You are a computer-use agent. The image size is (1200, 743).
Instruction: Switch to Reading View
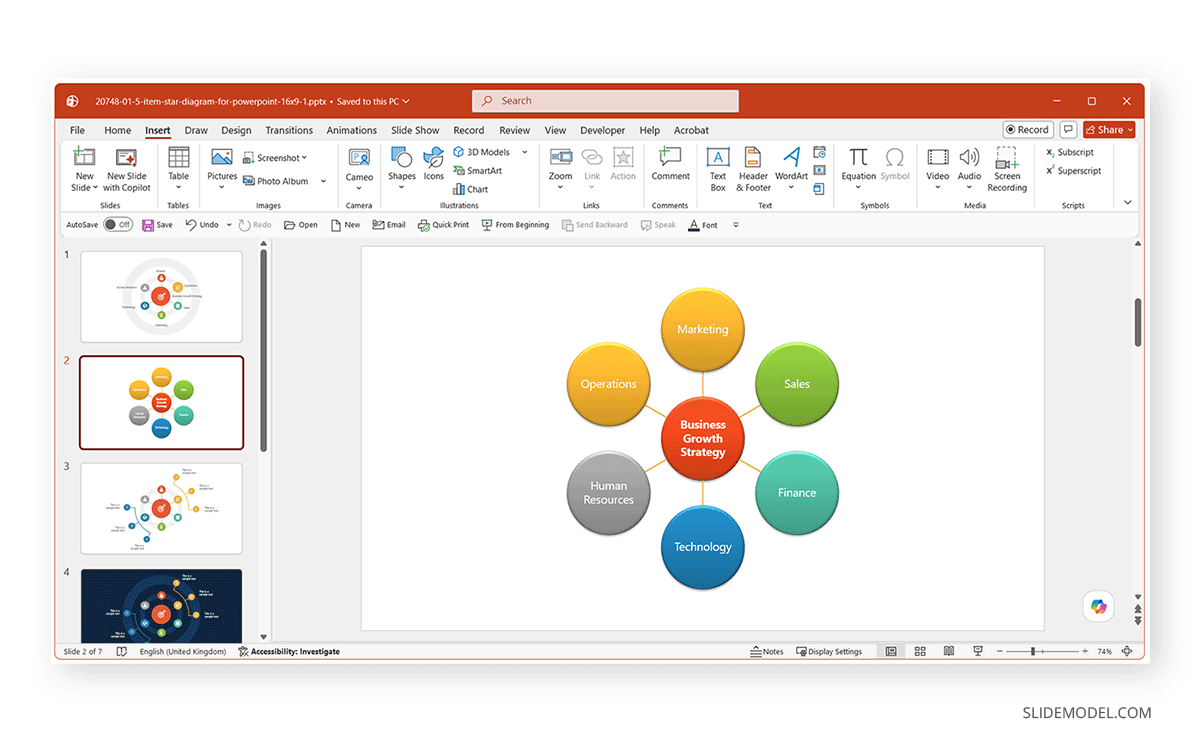pyautogui.click(x=949, y=651)
